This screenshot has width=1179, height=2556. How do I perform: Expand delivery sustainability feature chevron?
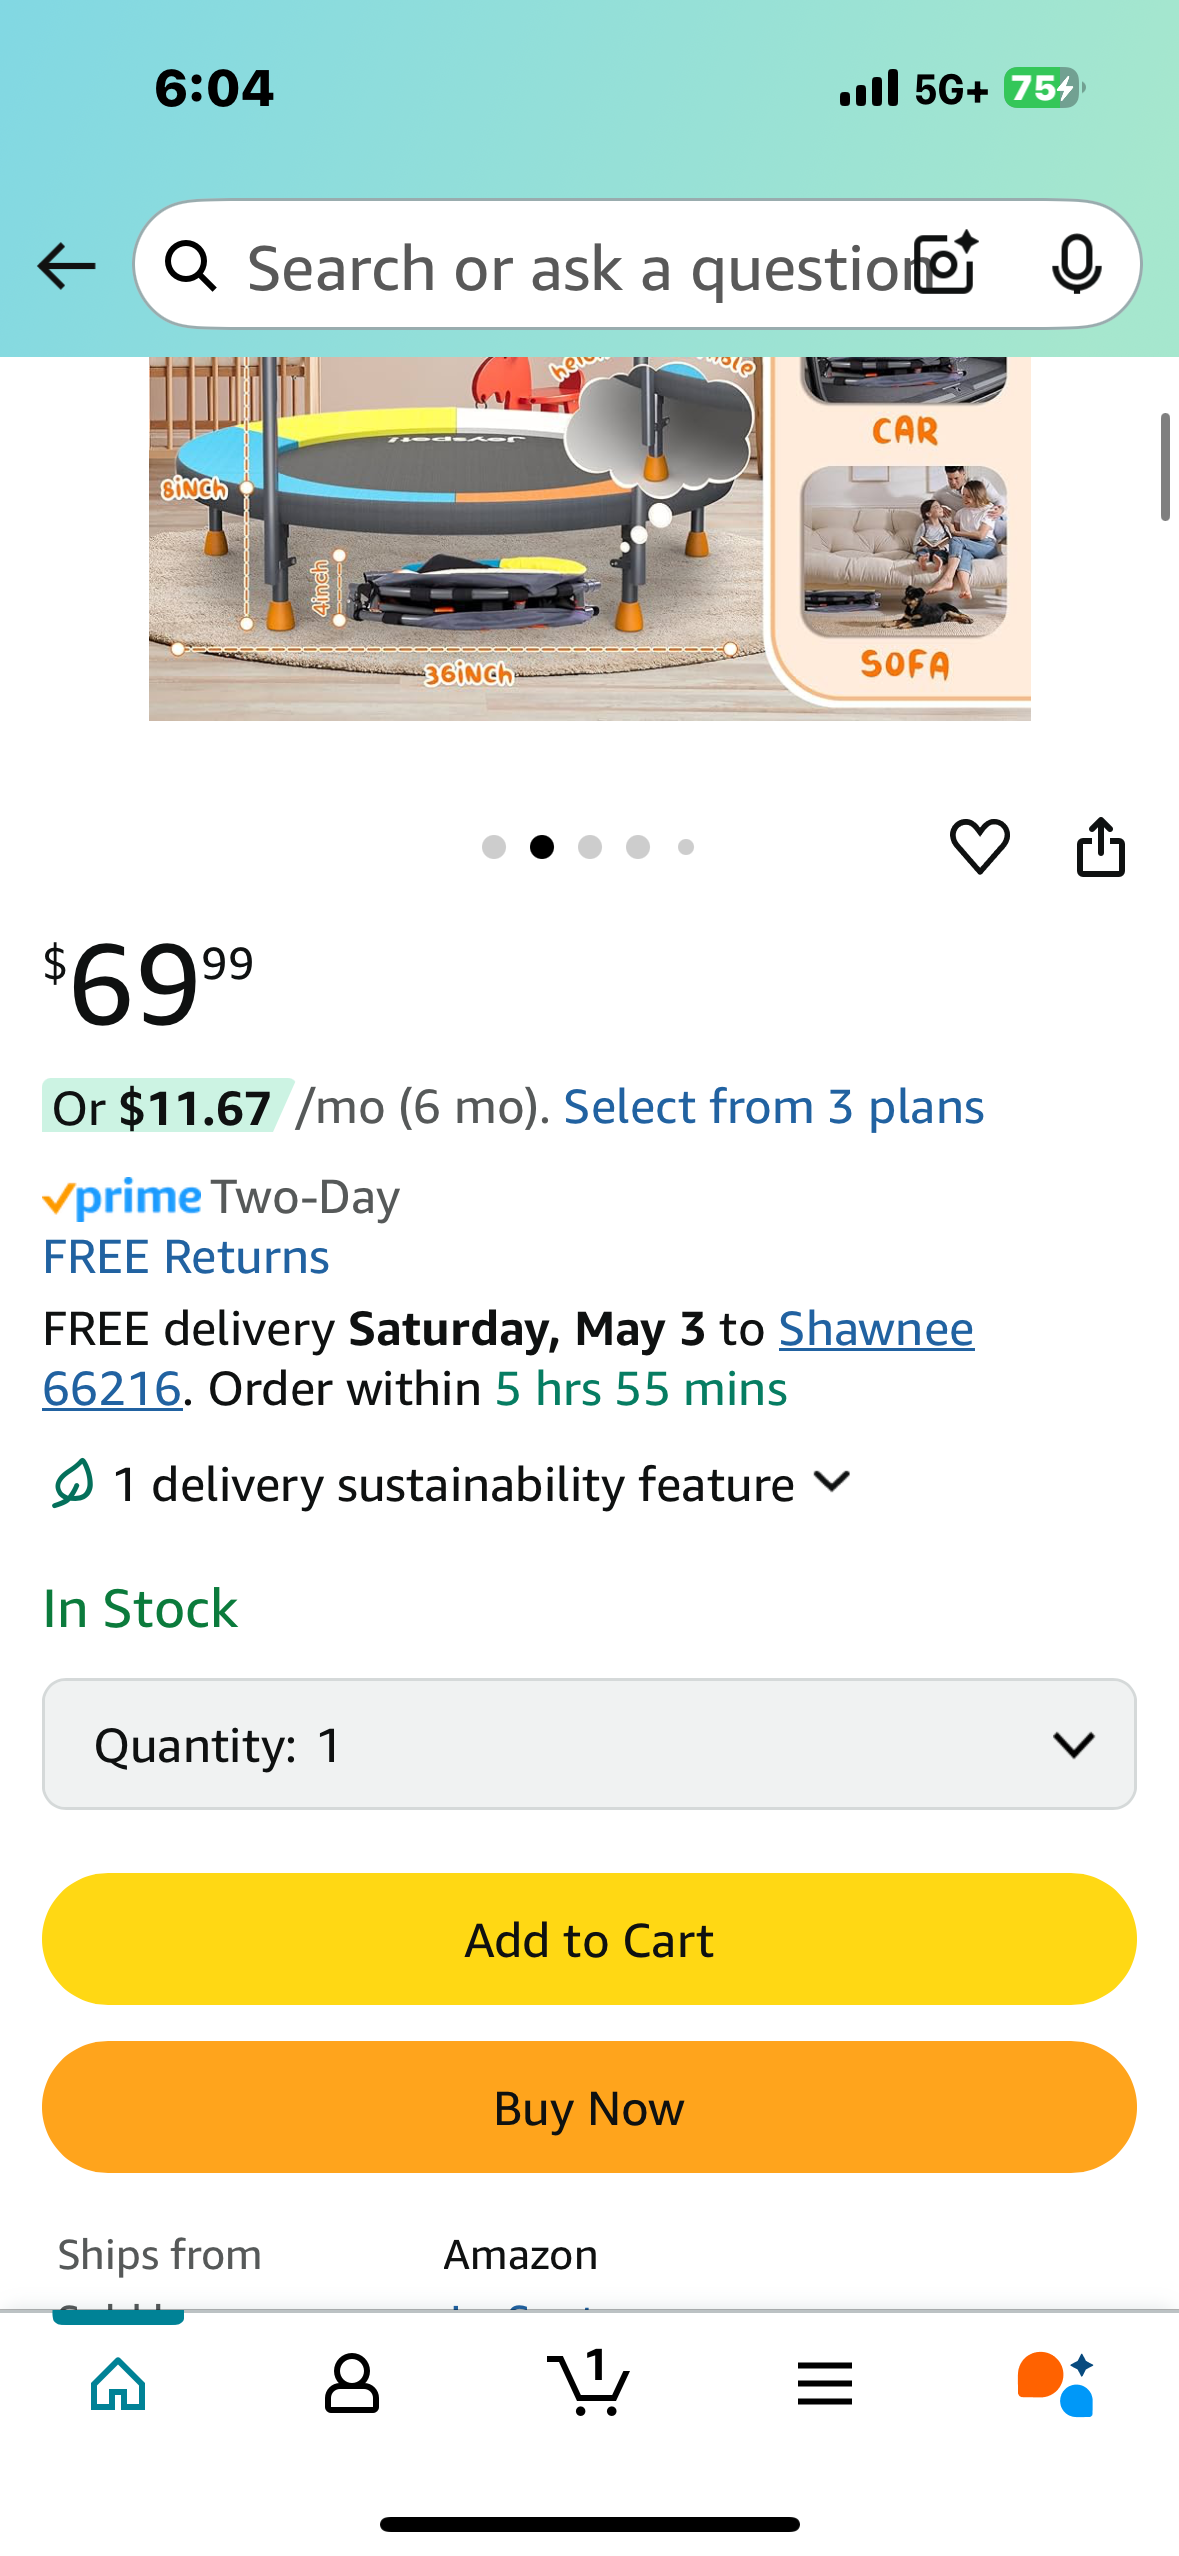coord(832,1481)
